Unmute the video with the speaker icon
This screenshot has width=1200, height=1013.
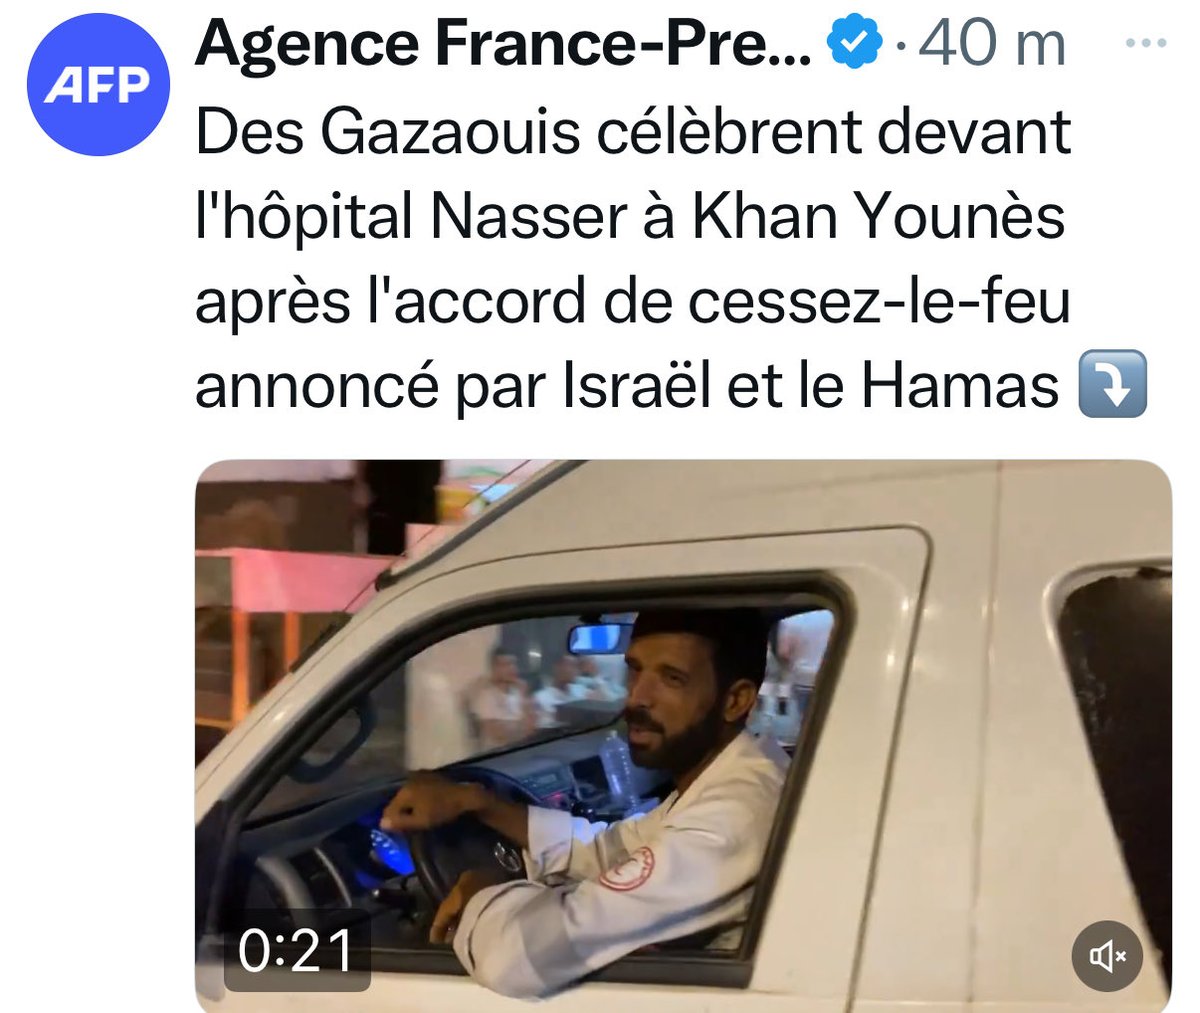pyautogui.click(x=1108, y=956)
